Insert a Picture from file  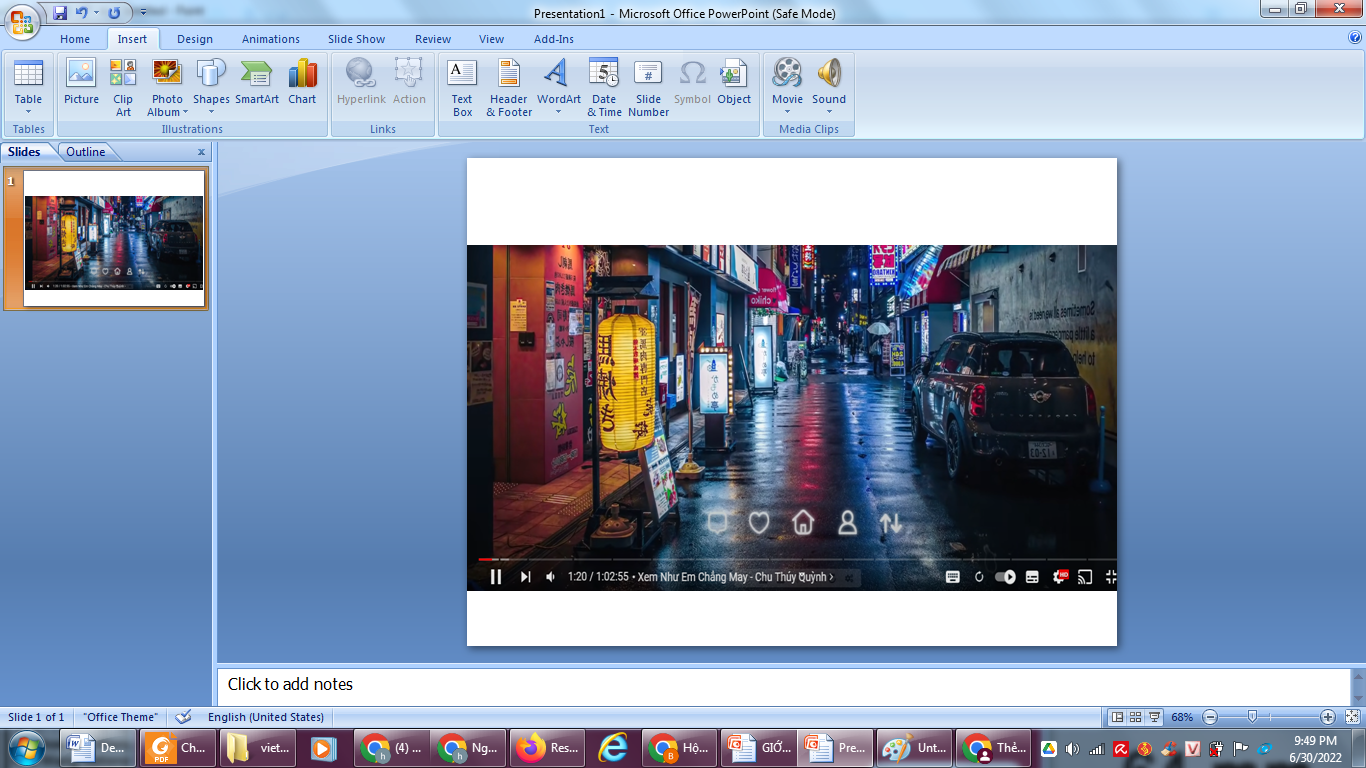tap(81, 82)
